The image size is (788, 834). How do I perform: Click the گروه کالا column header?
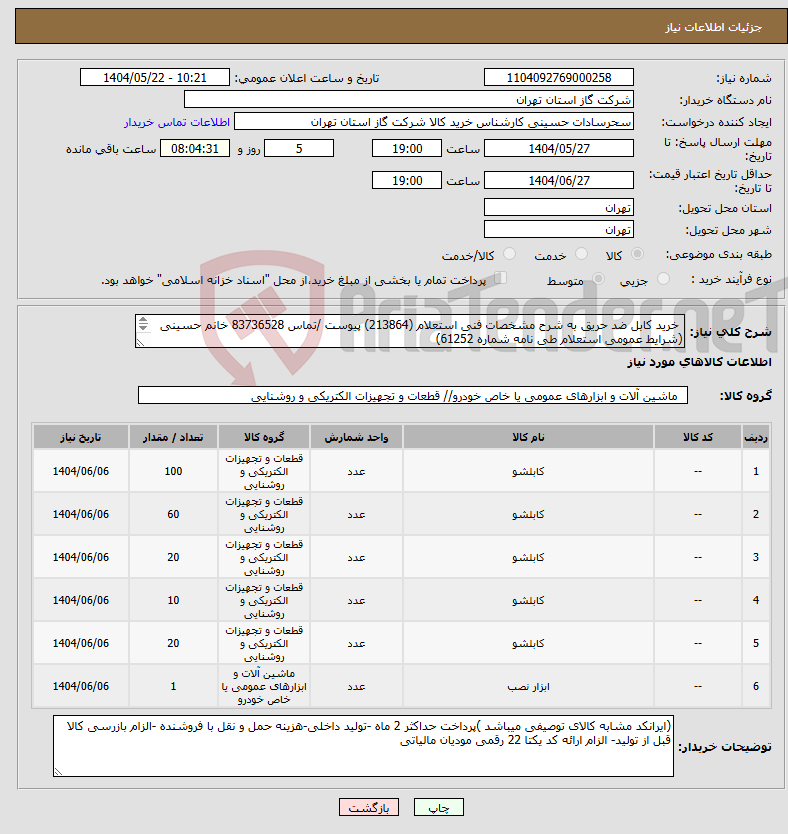[x=264, y=437]
